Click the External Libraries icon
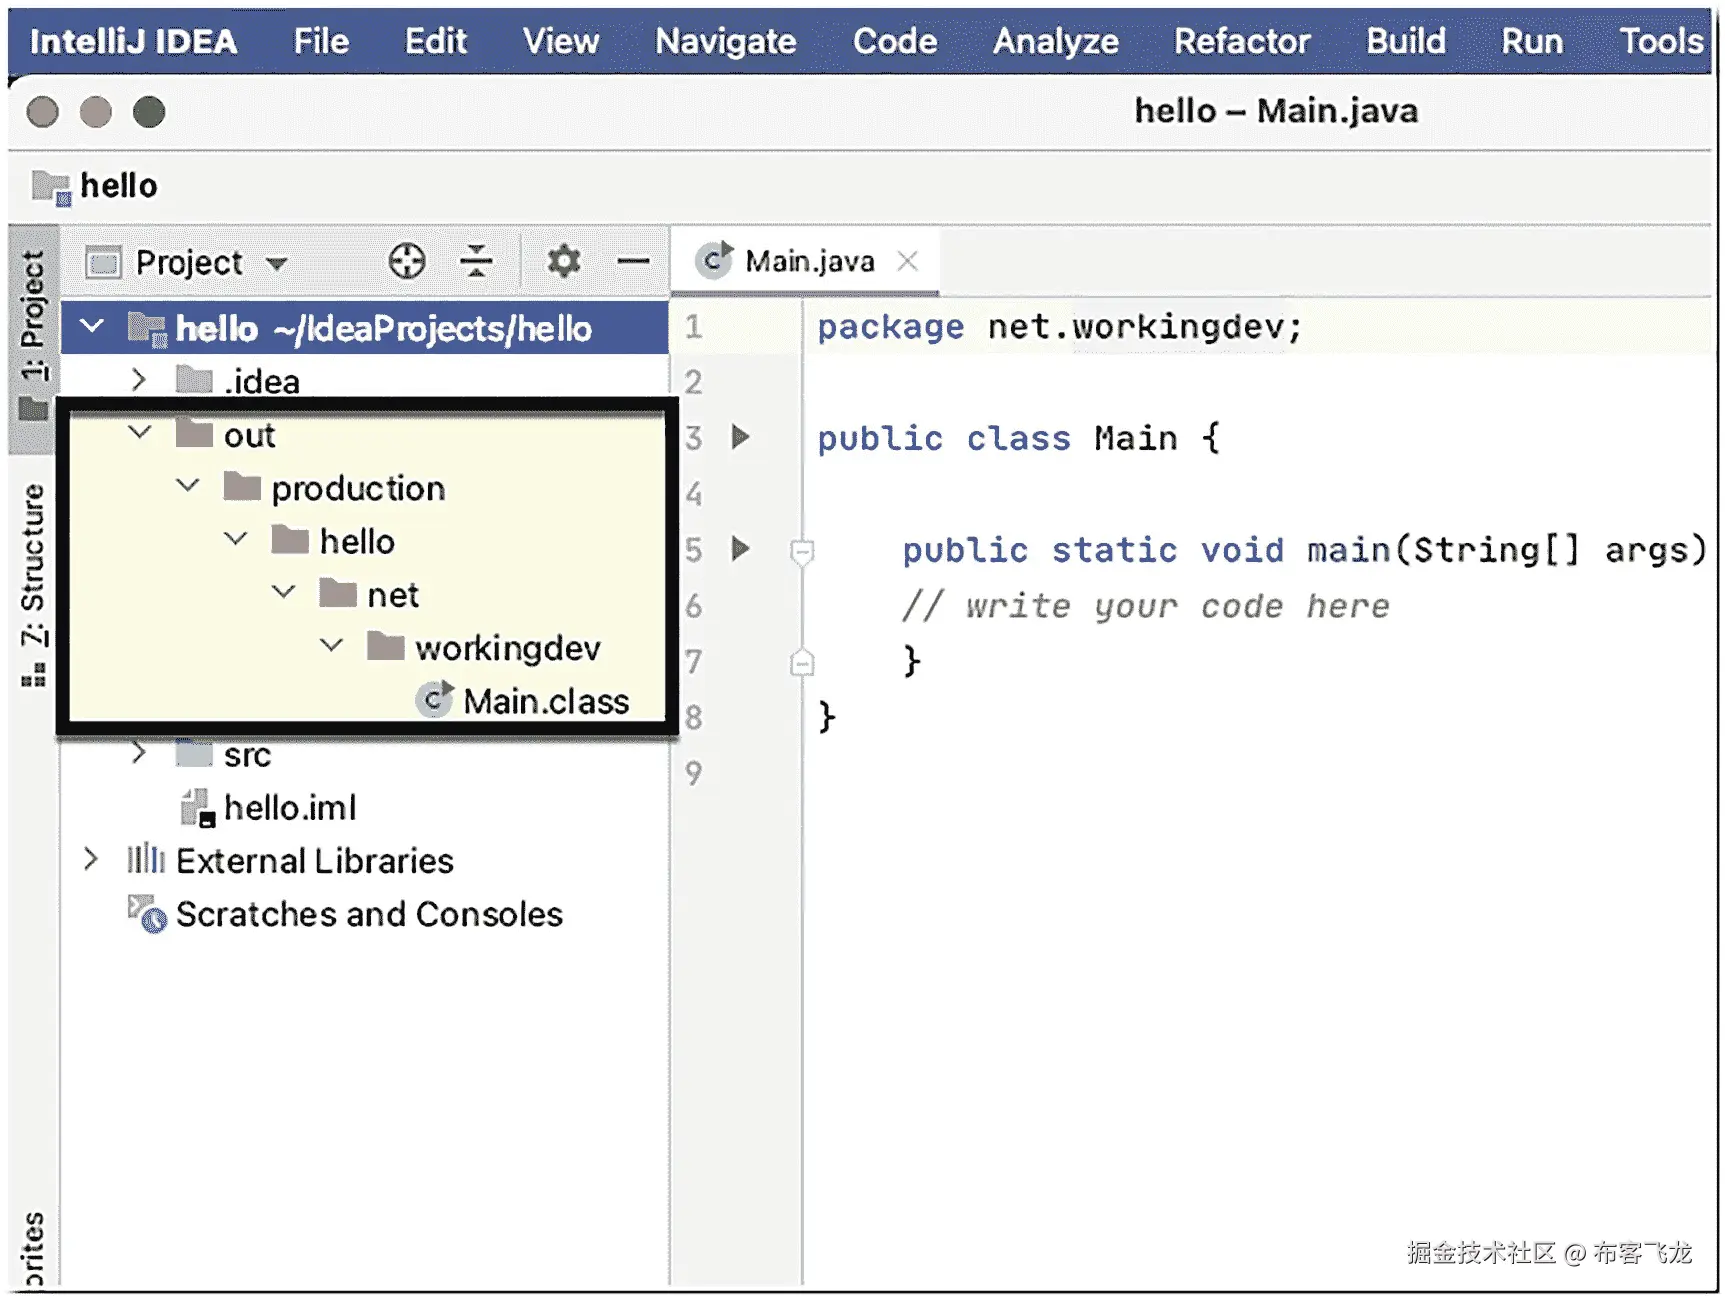The image size is (1725, 1299). point(146,860)
